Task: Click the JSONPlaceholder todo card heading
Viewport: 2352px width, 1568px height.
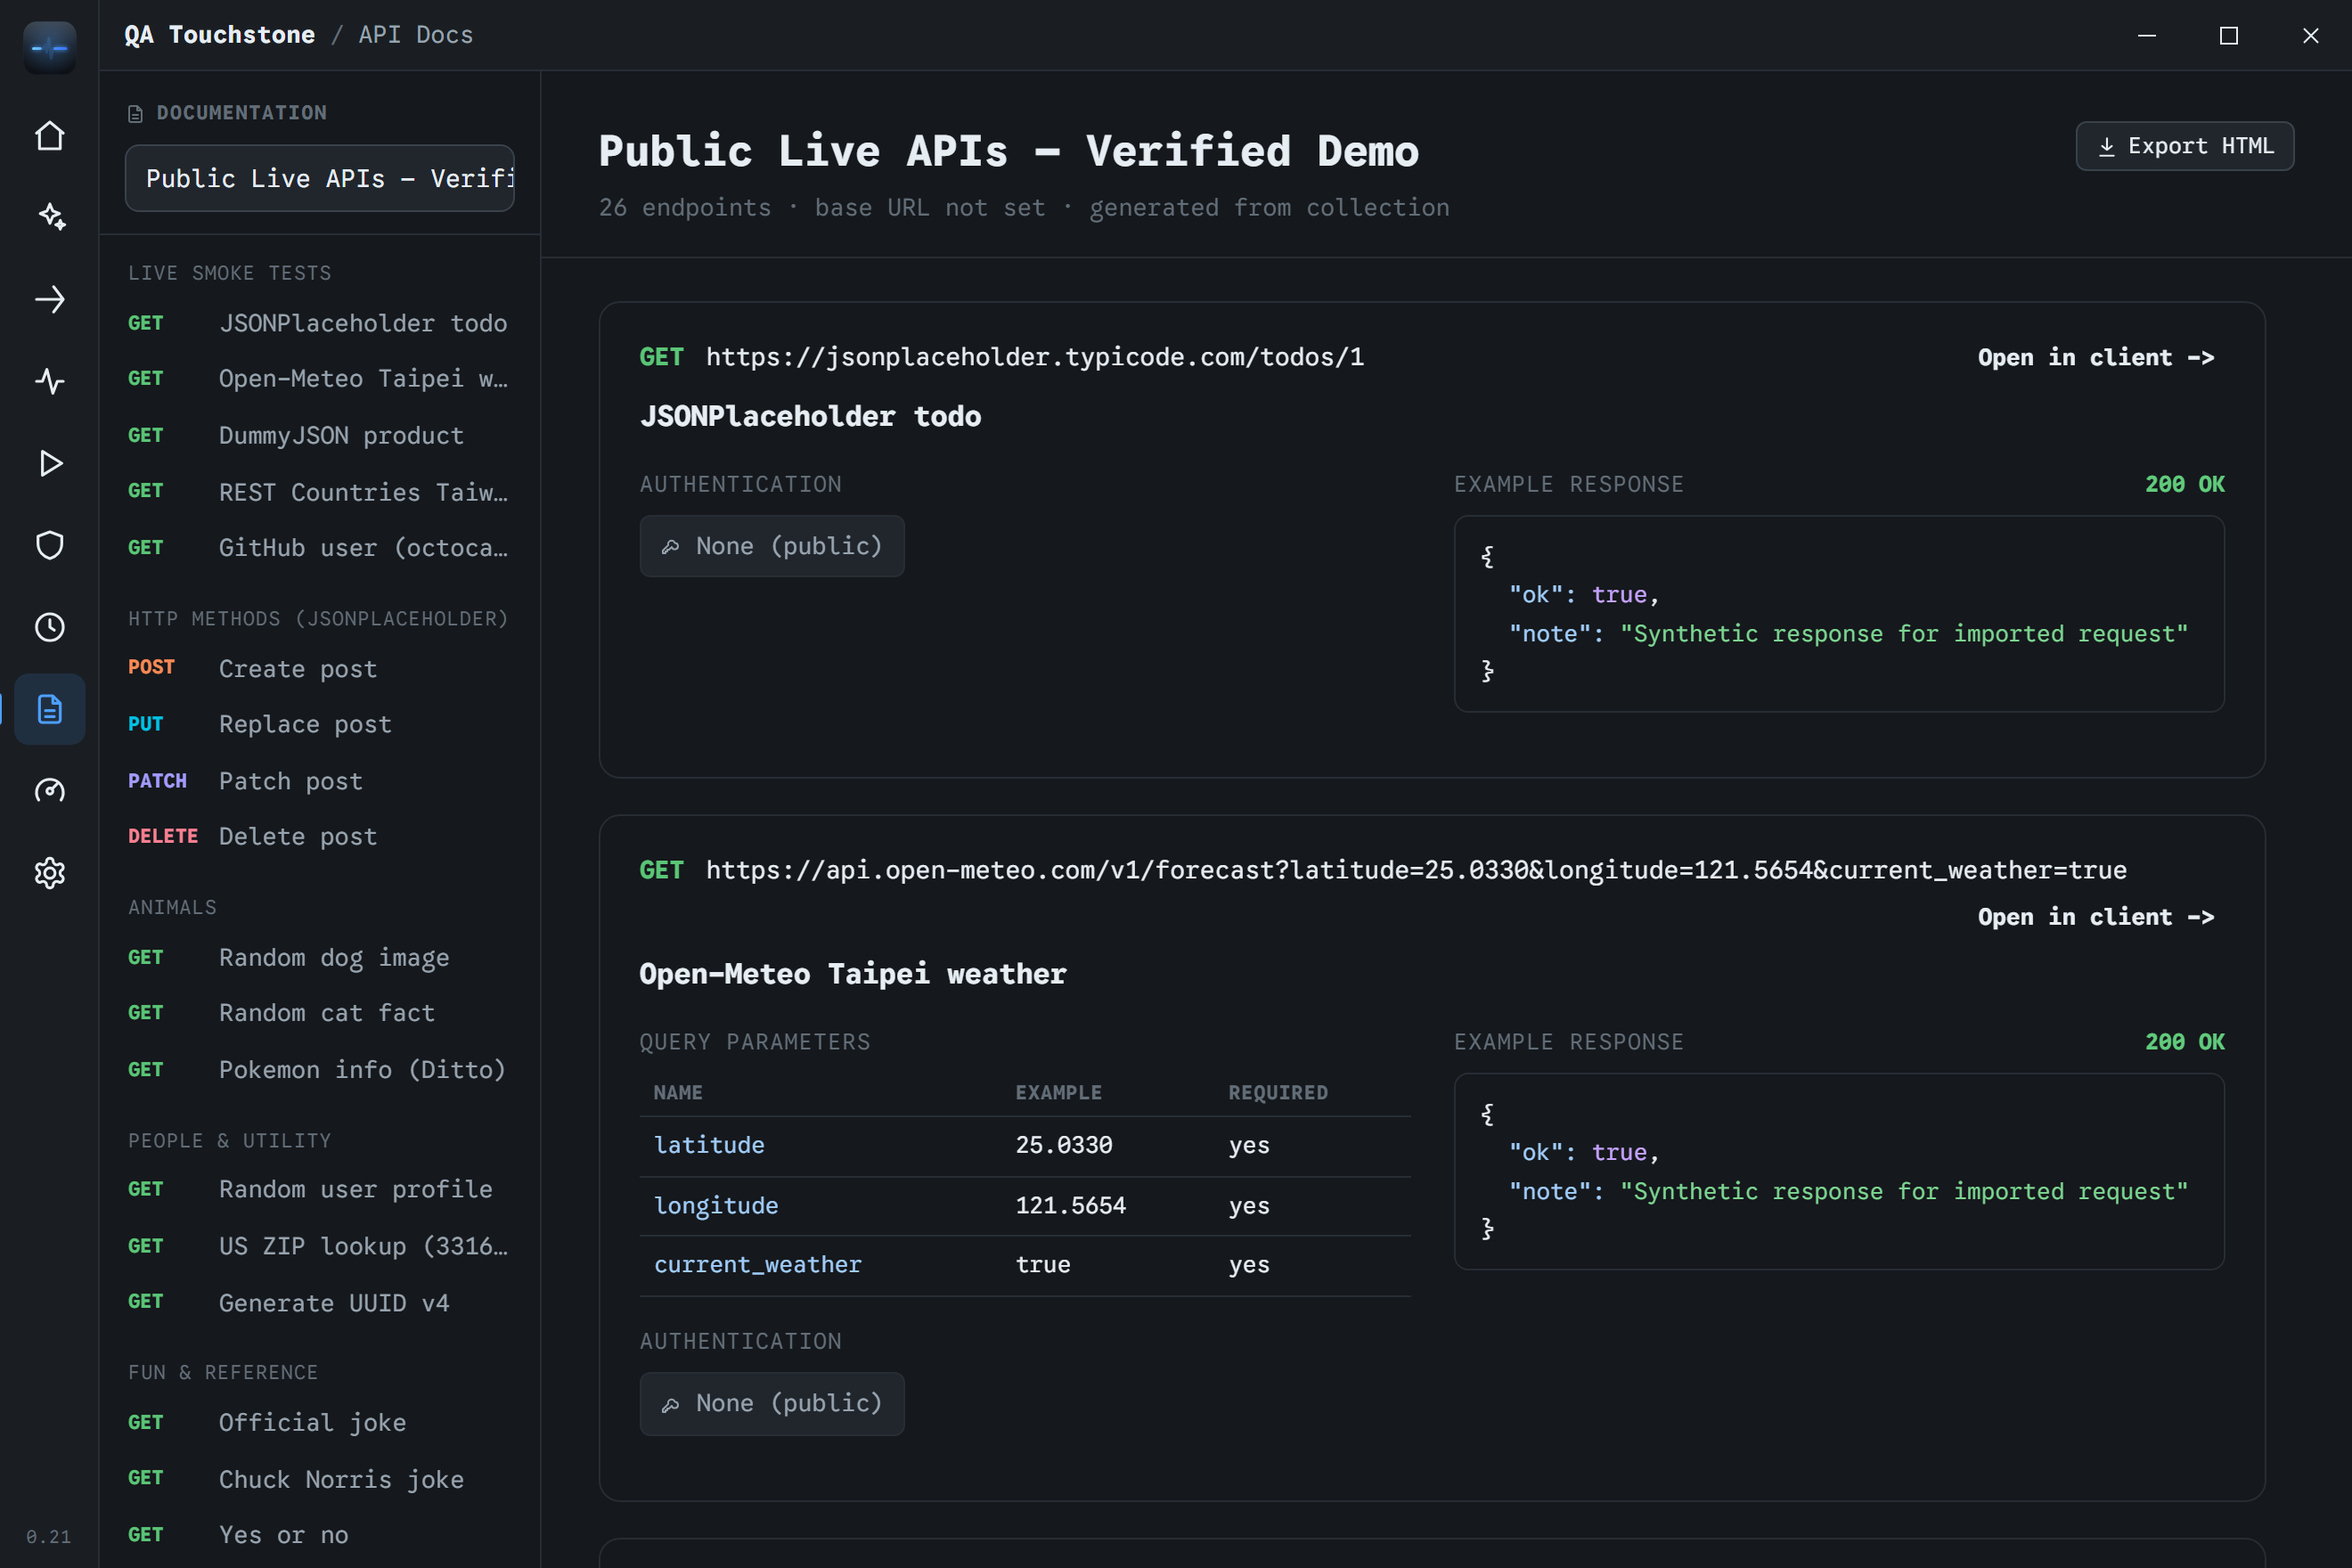Action: tap(810, 416)
